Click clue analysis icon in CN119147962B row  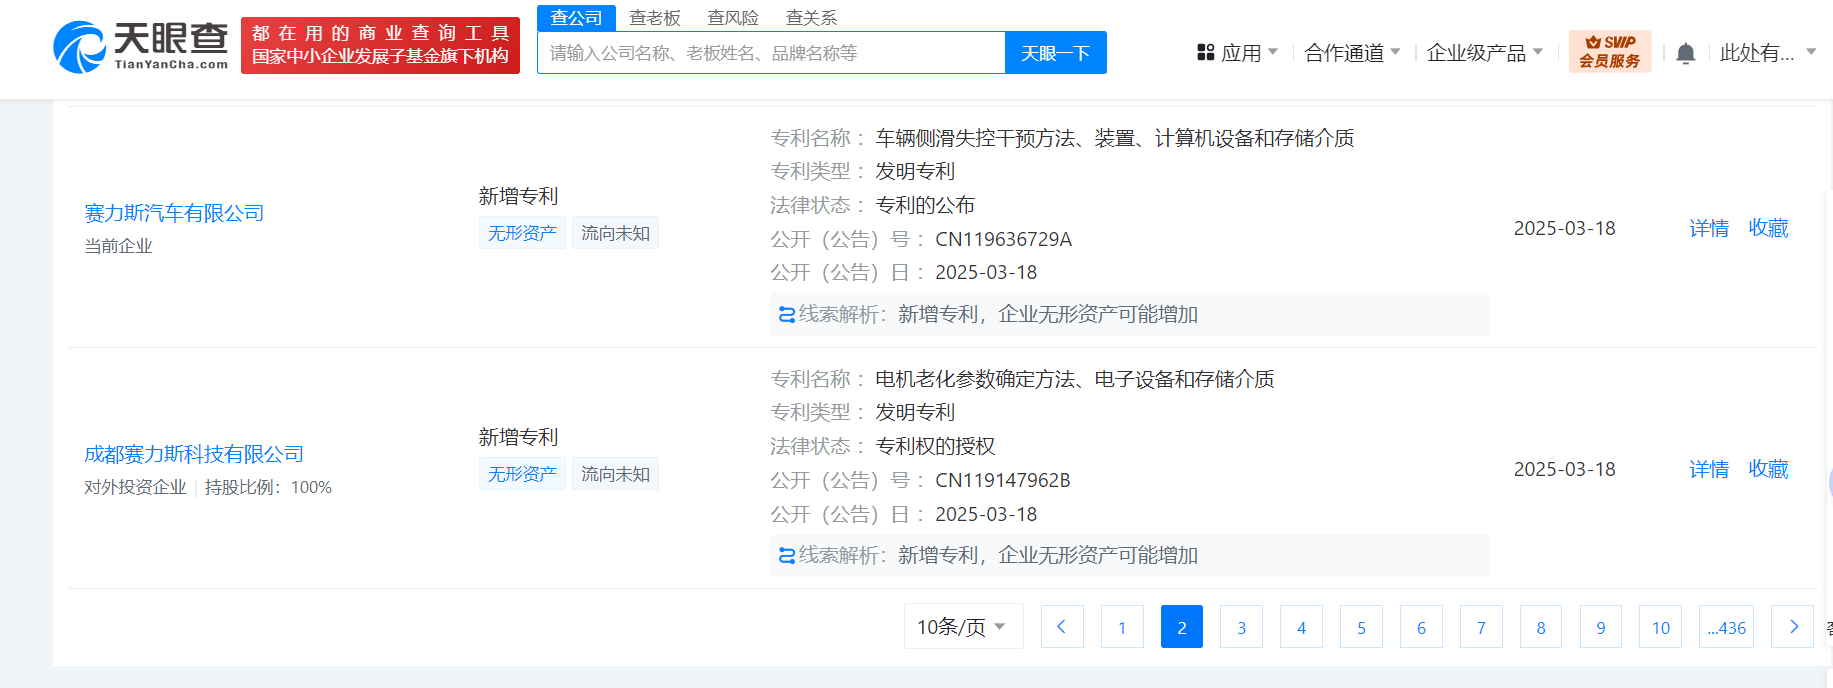coord(787,556)
